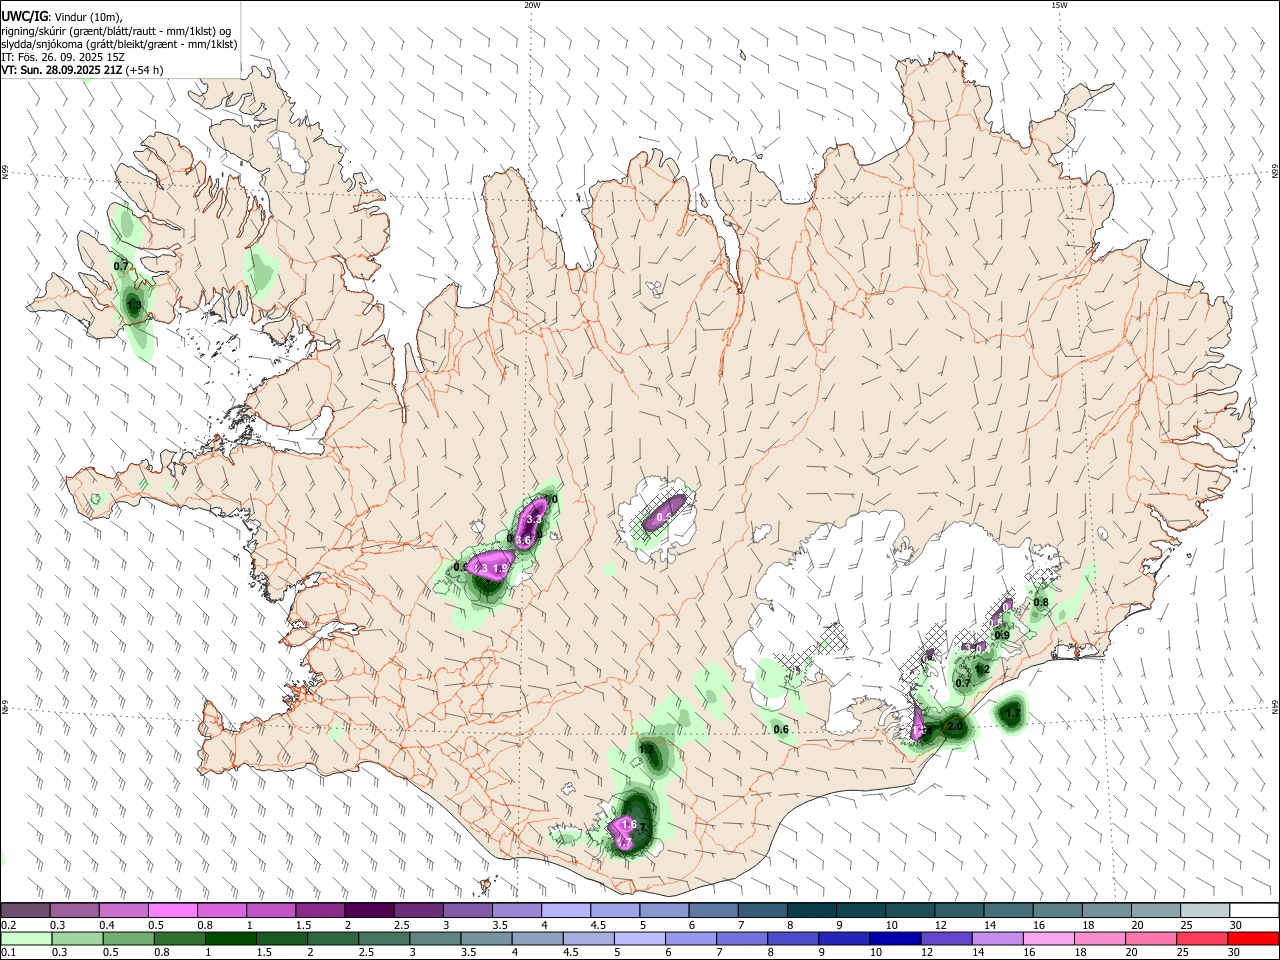Pick the lower legend swatch labeled 14

(x=997, y=939)
